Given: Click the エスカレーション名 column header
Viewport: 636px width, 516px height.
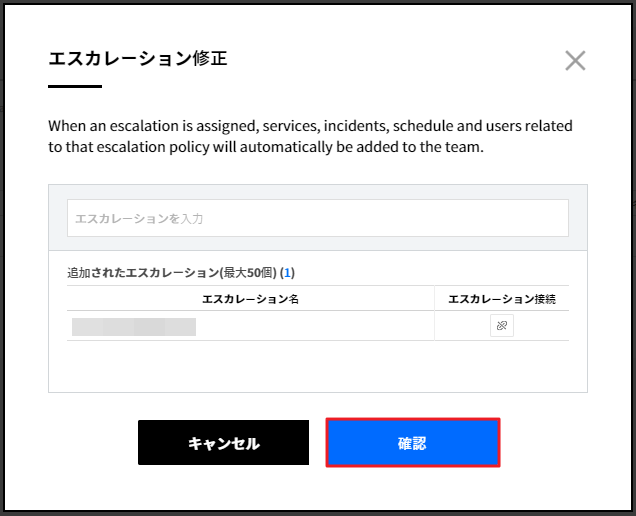Looking at the screenshot, I should [250, 298].
